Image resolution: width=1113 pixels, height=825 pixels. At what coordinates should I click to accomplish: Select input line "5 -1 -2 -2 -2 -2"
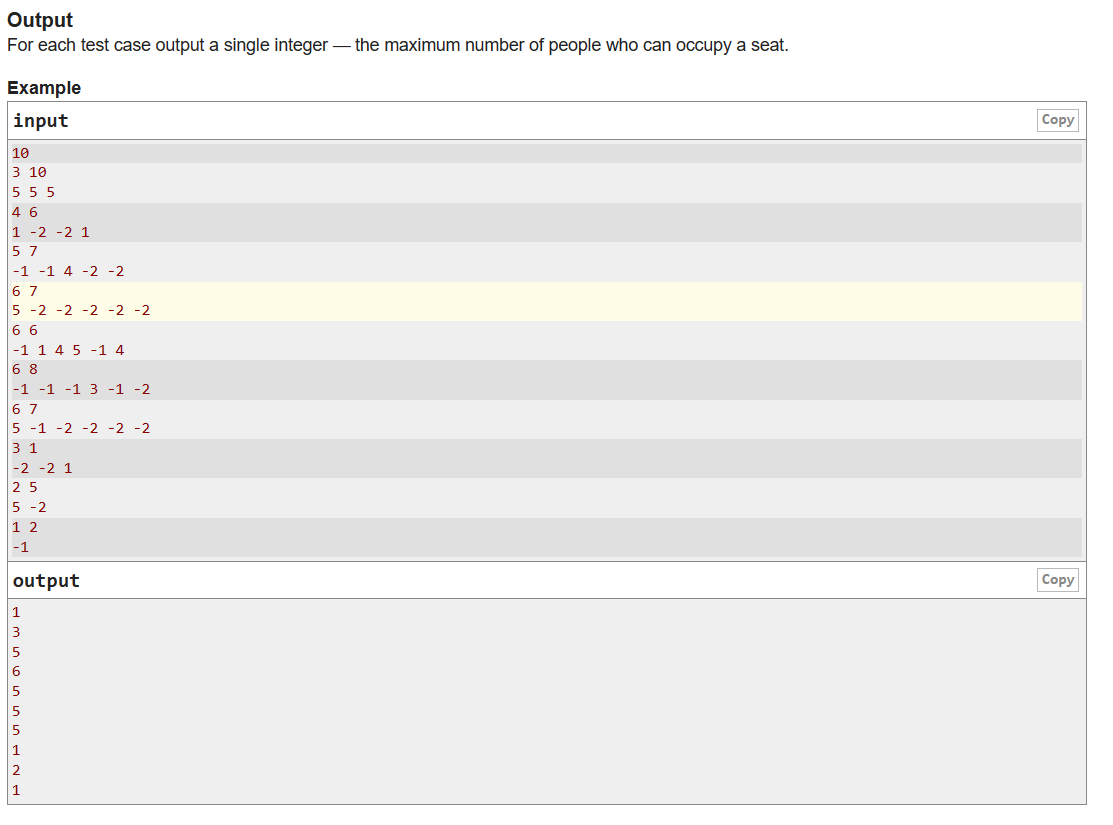81,428
